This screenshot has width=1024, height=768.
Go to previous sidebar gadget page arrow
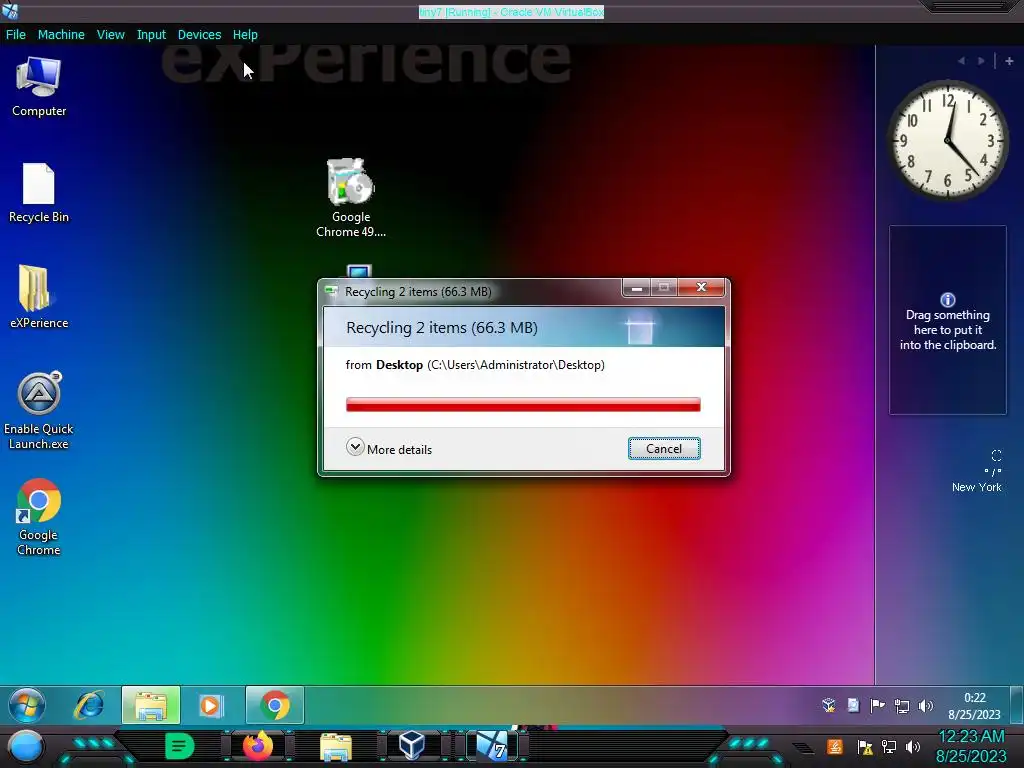tap(961, 61)
